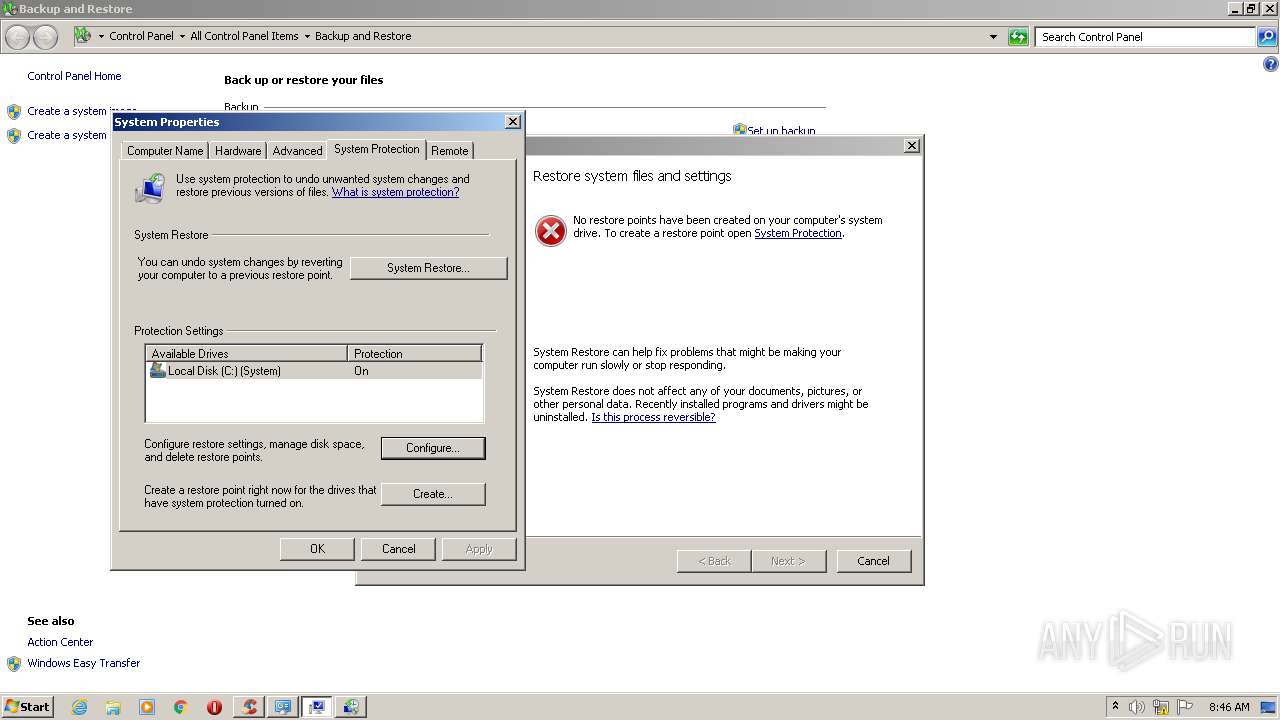Viewport: 1280px width, 720px height.
Task: Switch to the Computer Name tab
Action: tap(165, 151)
